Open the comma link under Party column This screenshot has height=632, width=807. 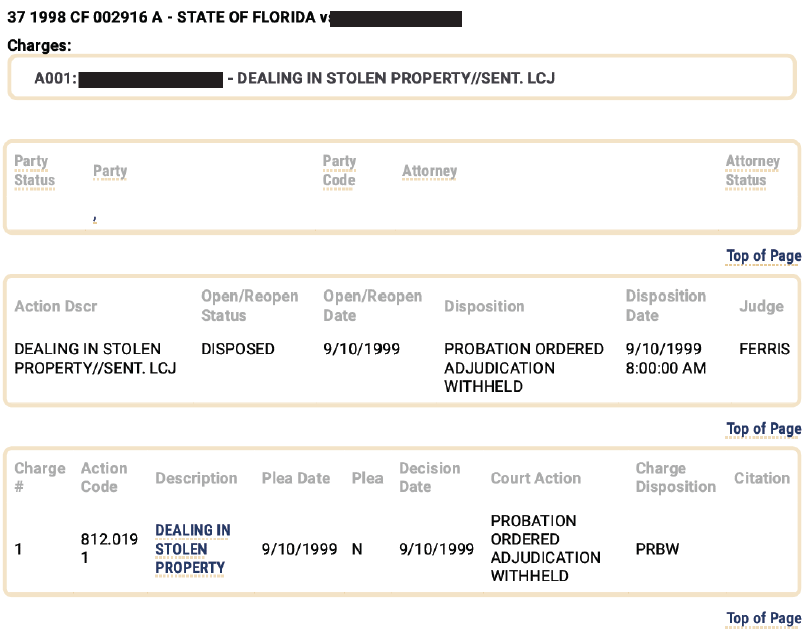point(95,220)
